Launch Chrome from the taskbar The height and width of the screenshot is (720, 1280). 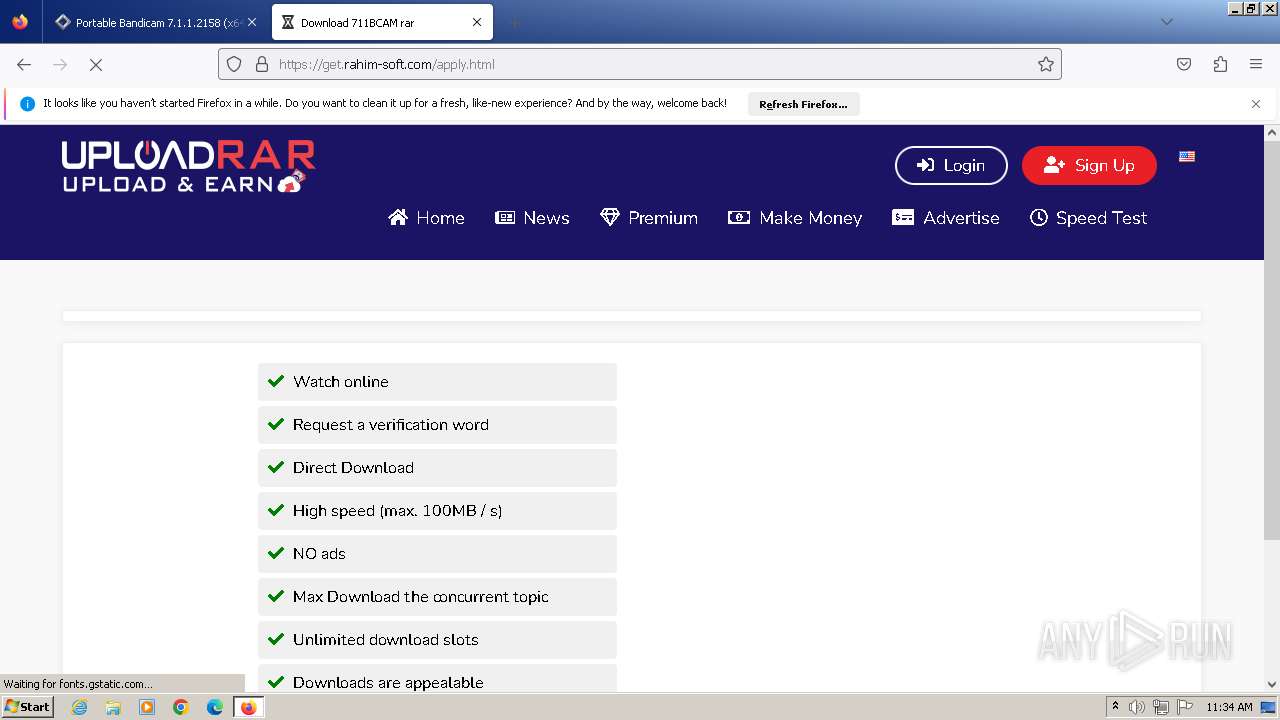(181, 707)
